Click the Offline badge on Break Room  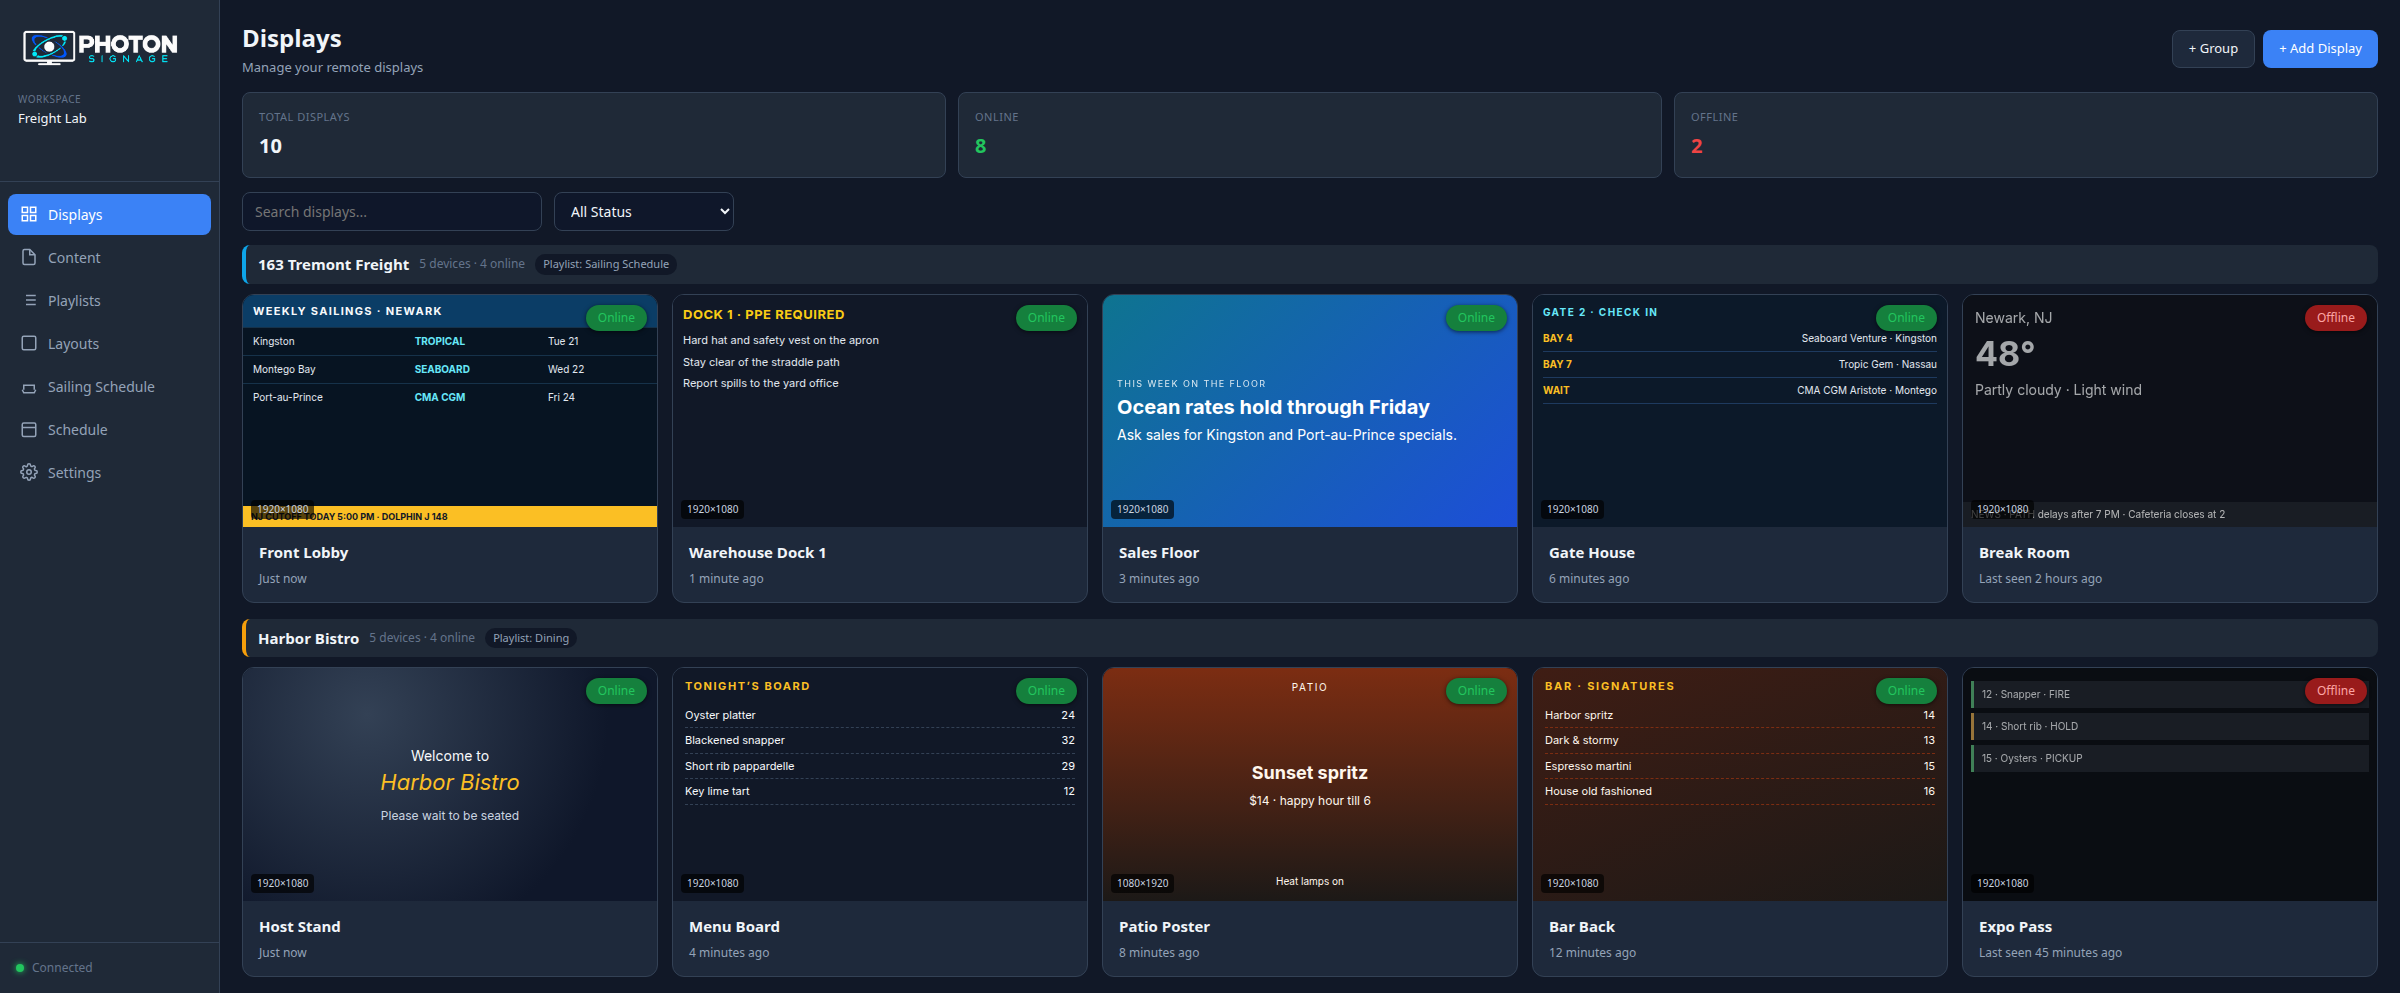(2336, 317)
